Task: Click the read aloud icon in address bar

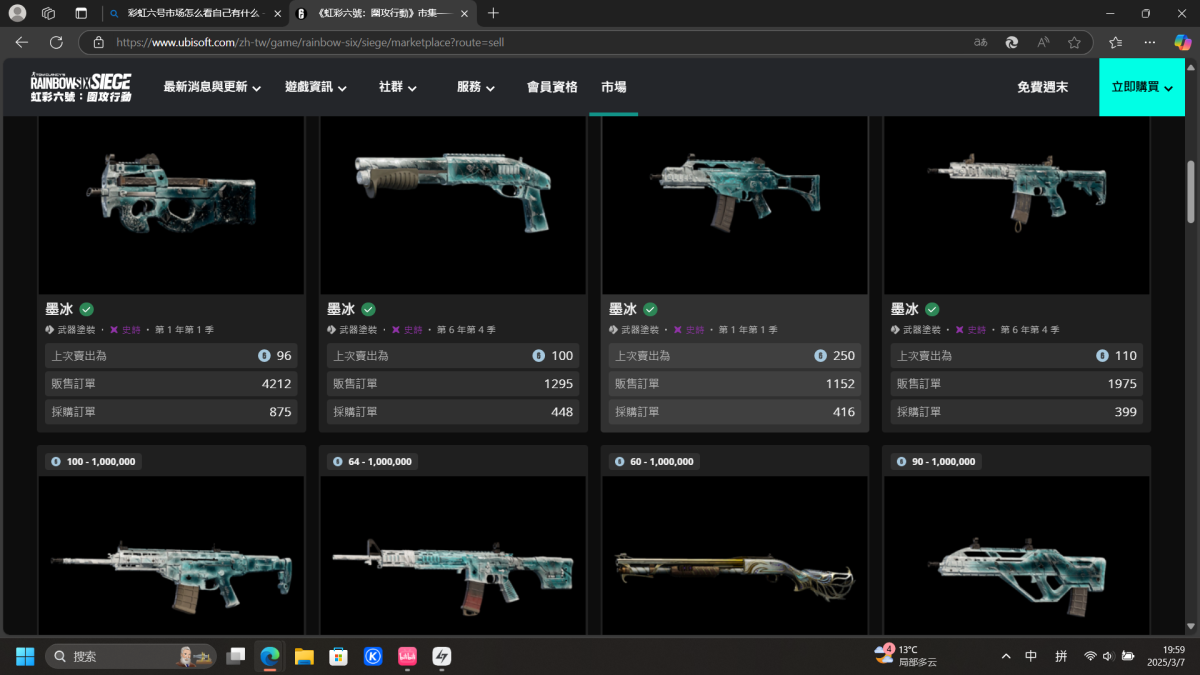Action: (1043, 43)
